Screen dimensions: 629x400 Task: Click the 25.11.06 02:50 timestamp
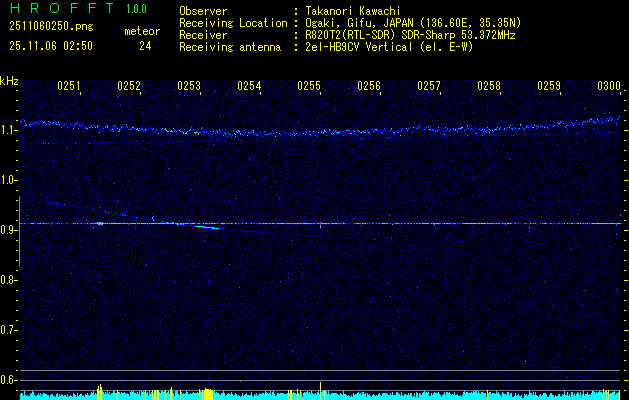50,46
